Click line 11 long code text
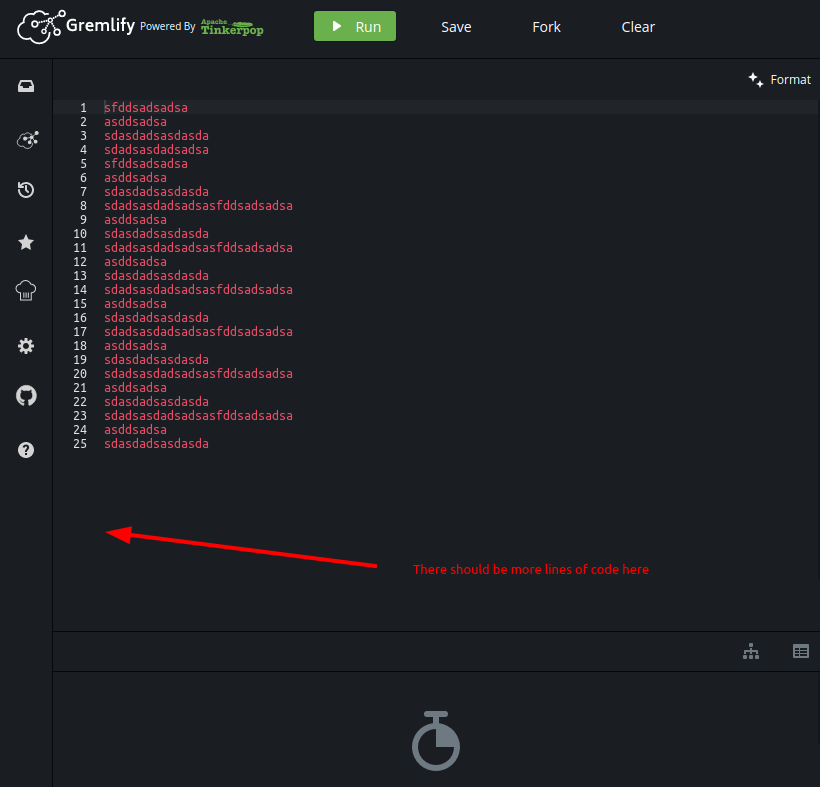 click(198, 248)
